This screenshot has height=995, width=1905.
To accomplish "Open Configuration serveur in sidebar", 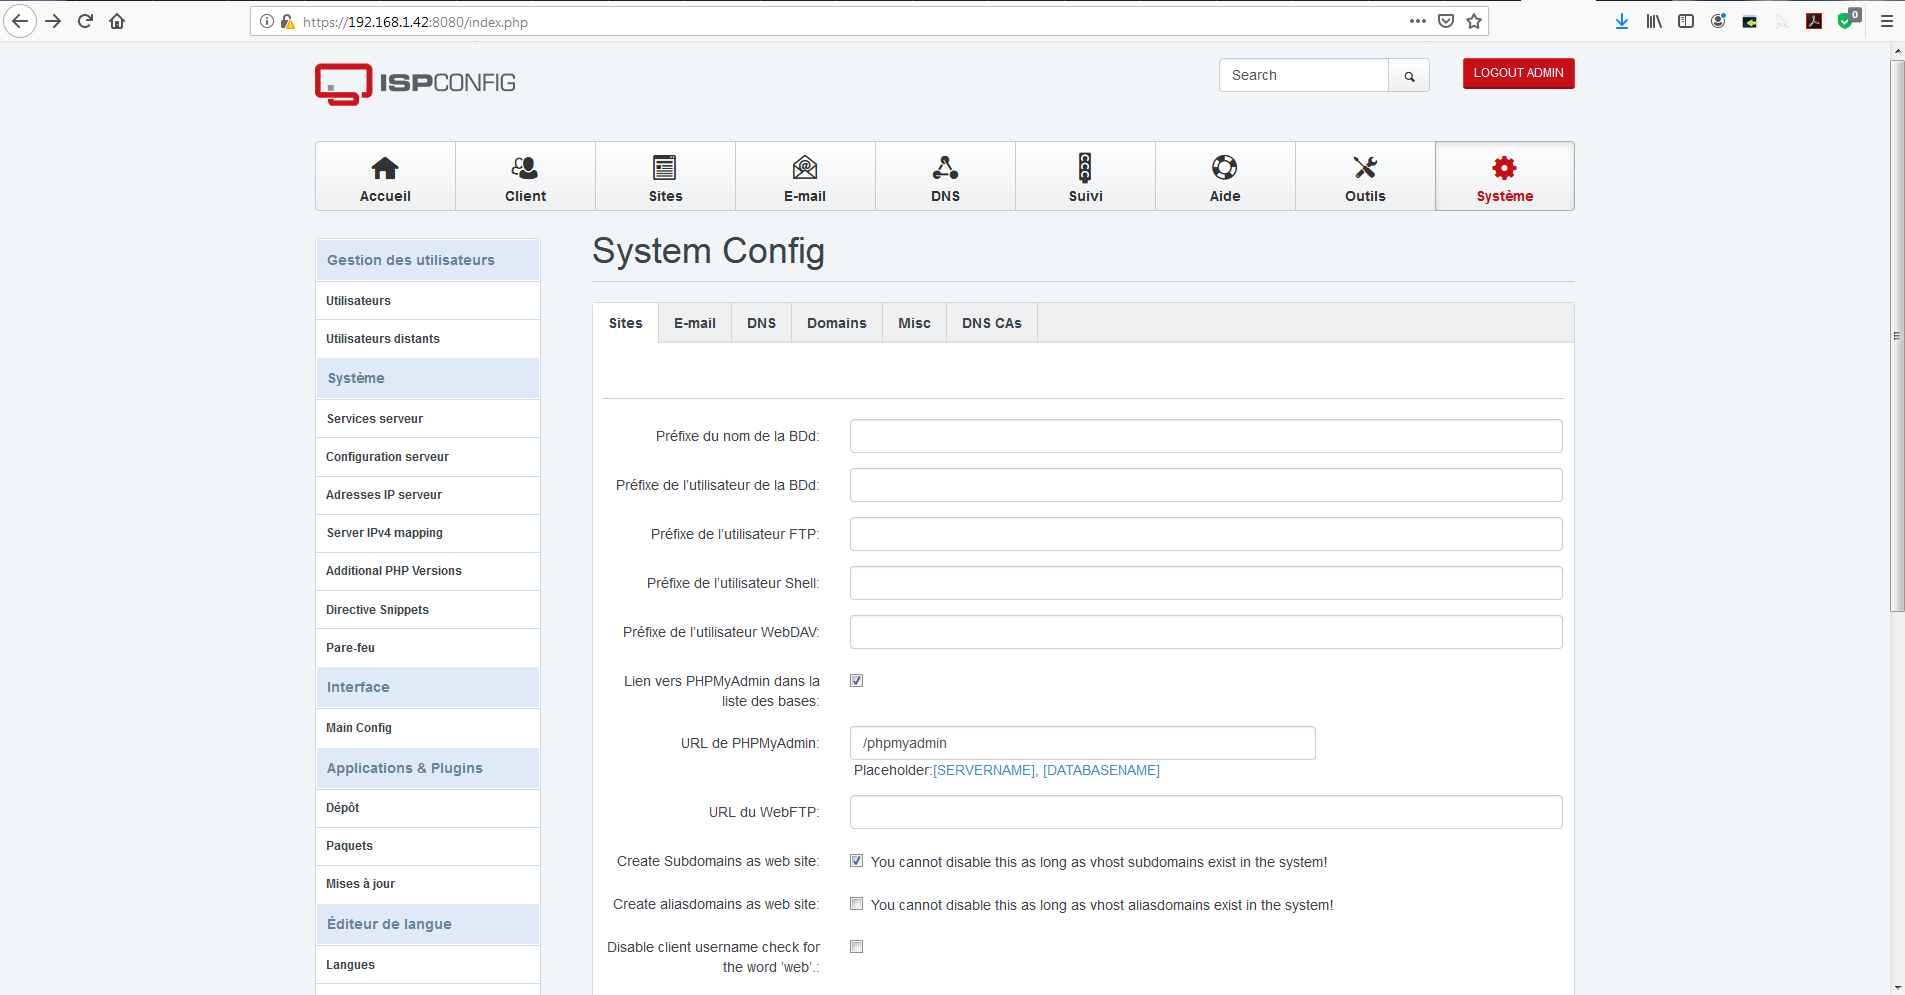I will [x=428, y=457].
